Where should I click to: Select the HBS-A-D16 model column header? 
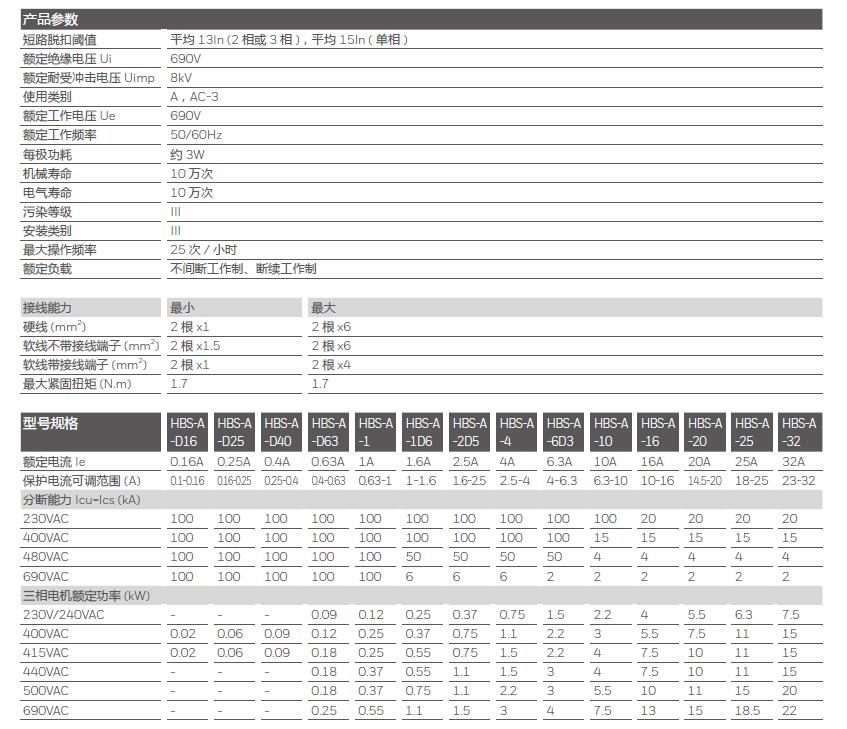pos(187,432)
